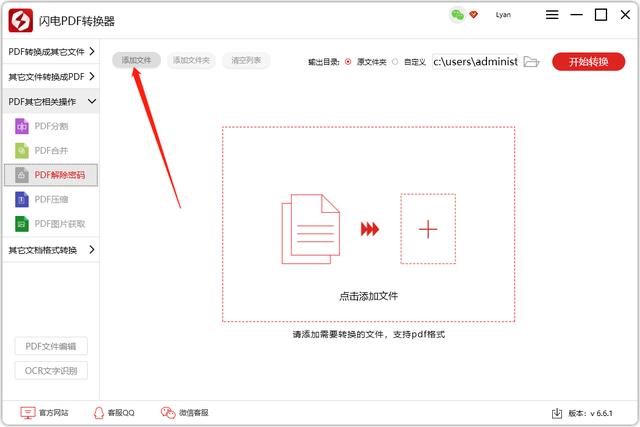Open 微信客服 link text
The height and width of the screenshot is (427, 640).
click(x=194, y=413)
